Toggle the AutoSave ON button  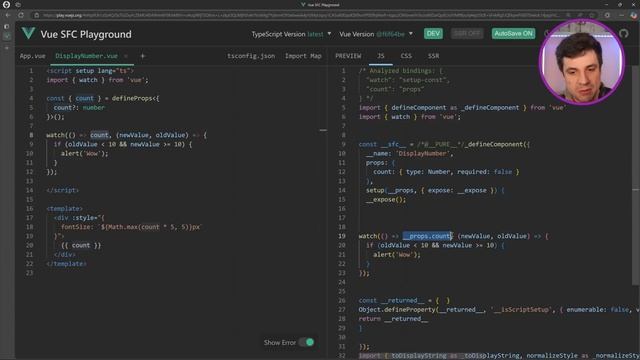click(513, 33)
